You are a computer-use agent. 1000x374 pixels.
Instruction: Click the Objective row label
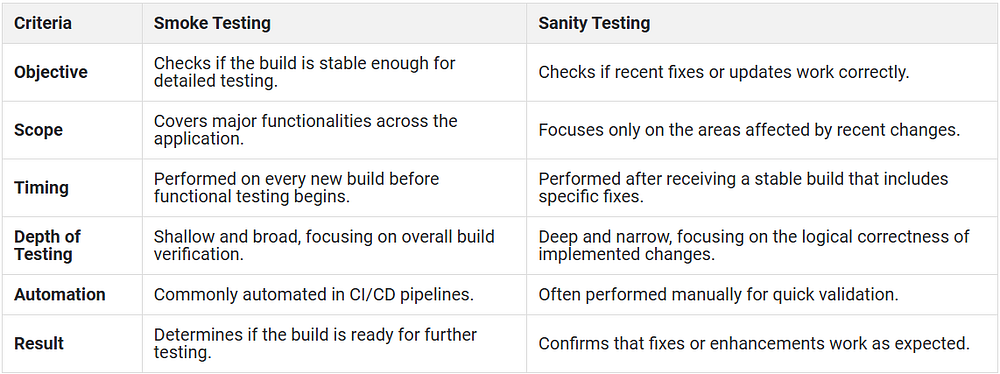coord(50,72)
